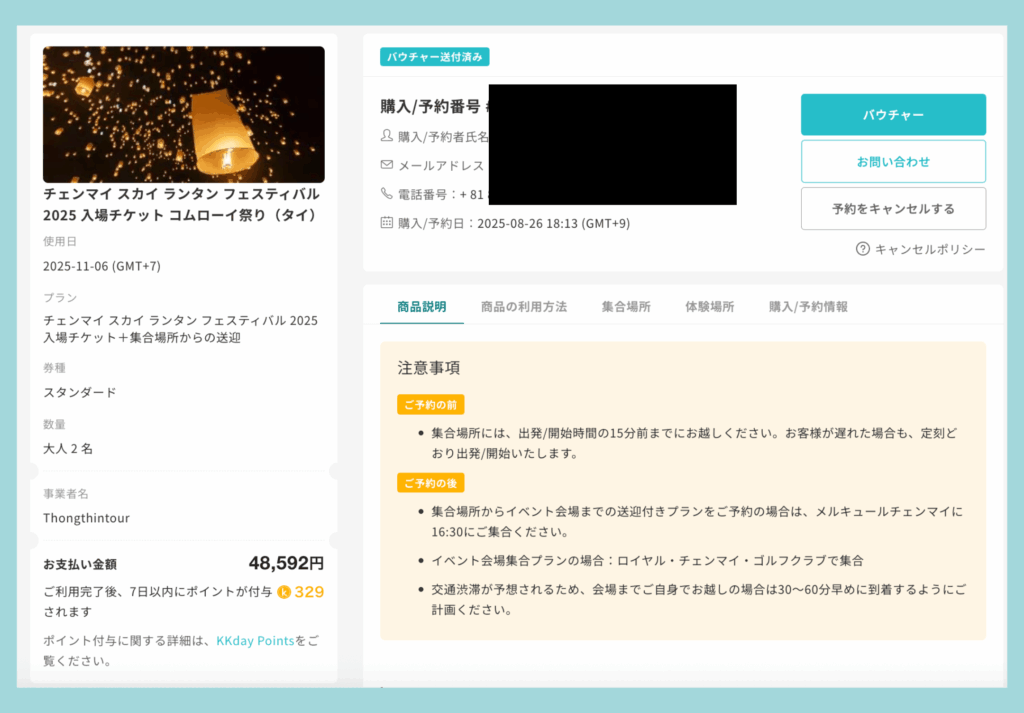Screen dimensions: 1024x713
Task: Click the calendar icon beside 購入/予約日
Action: [387, 223]
